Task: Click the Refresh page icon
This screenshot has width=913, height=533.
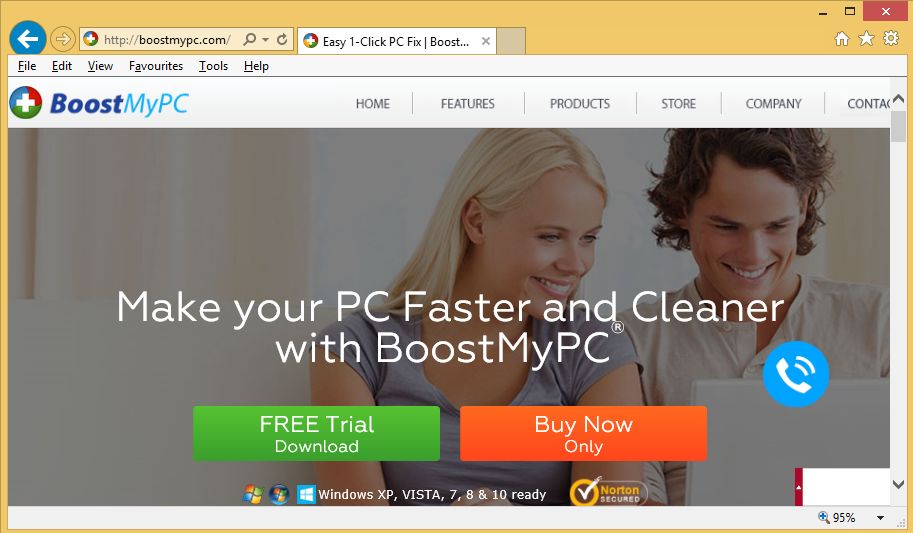Action: pos(282,40)
